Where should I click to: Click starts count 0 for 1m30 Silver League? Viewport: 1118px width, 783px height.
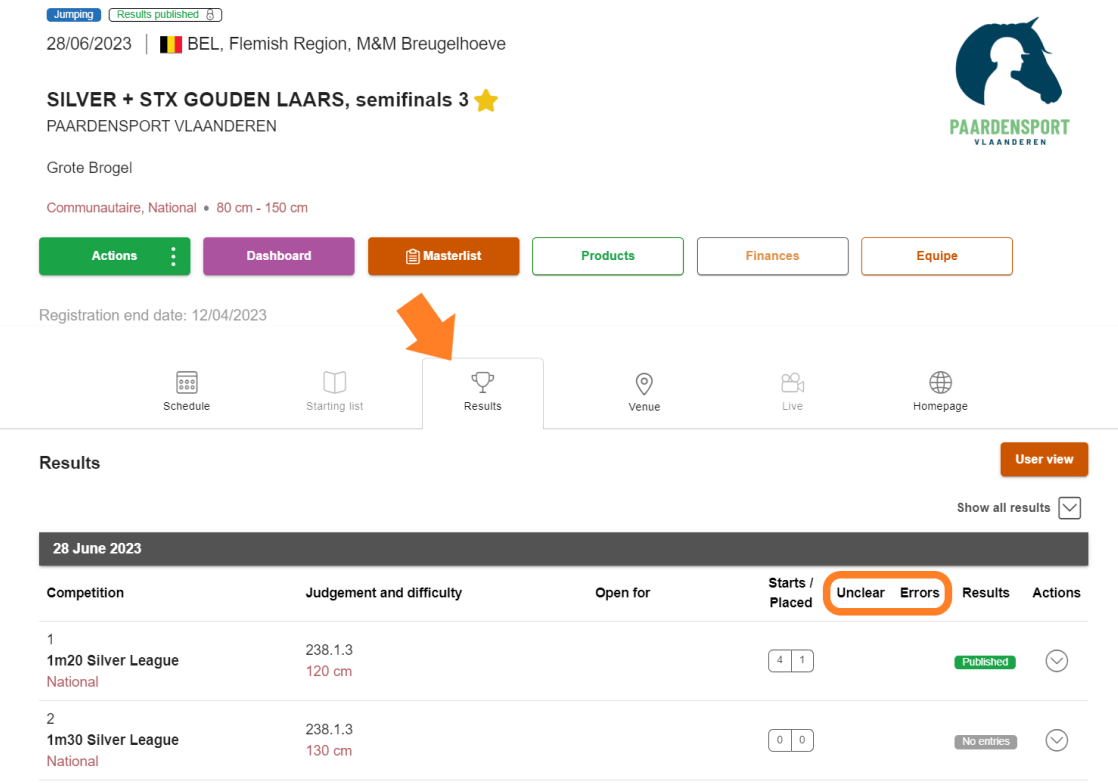coord(780,740)
